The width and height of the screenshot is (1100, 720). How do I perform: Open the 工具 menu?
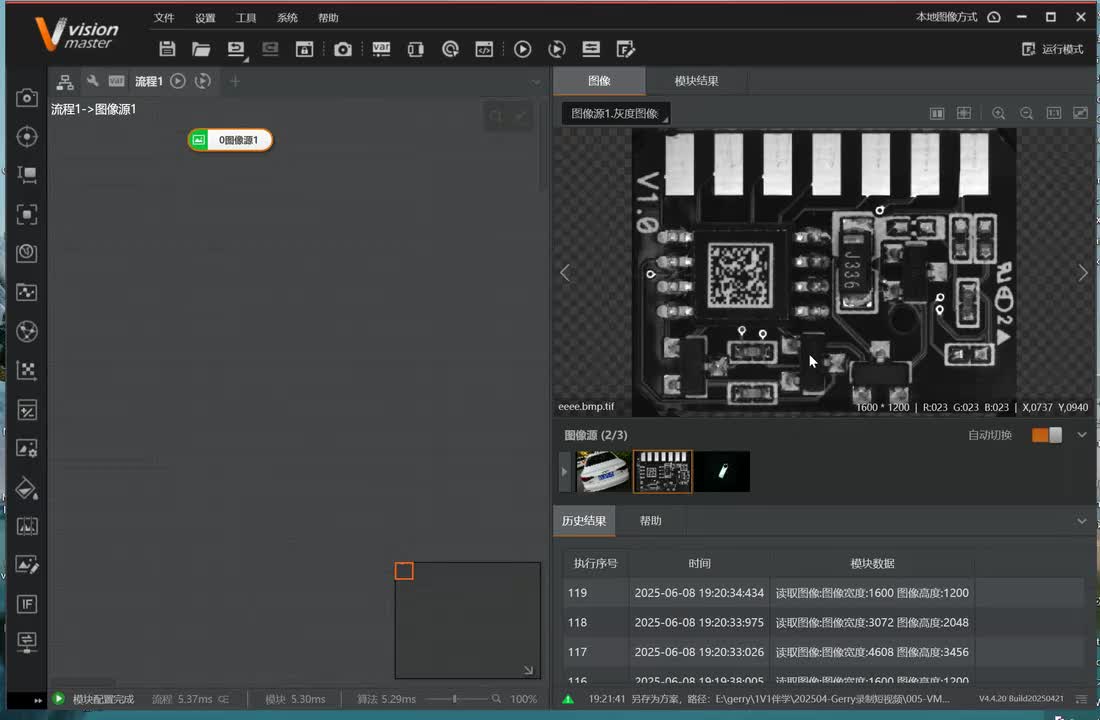pos(246,18)
